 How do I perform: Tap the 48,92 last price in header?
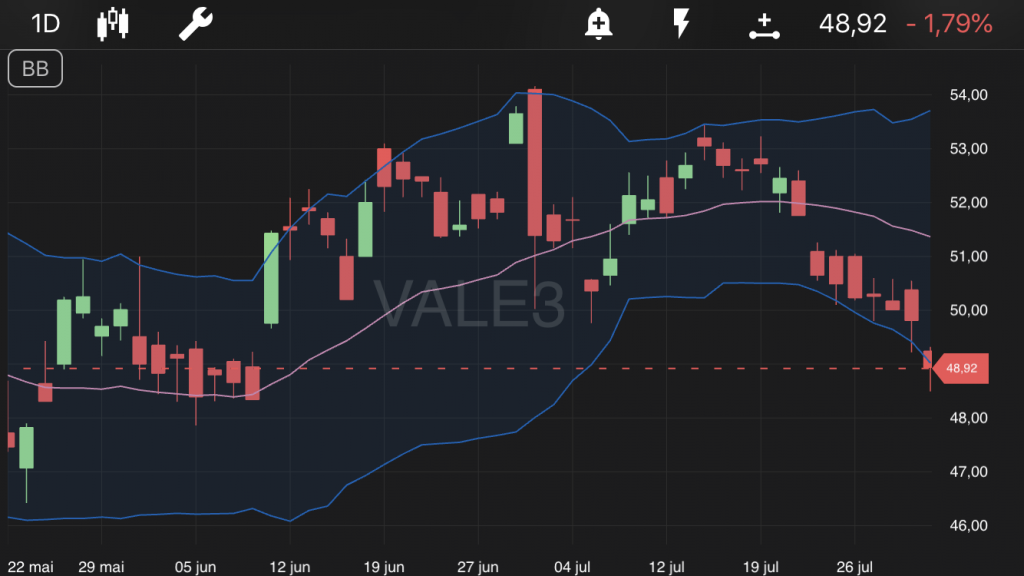click(853, 24)
